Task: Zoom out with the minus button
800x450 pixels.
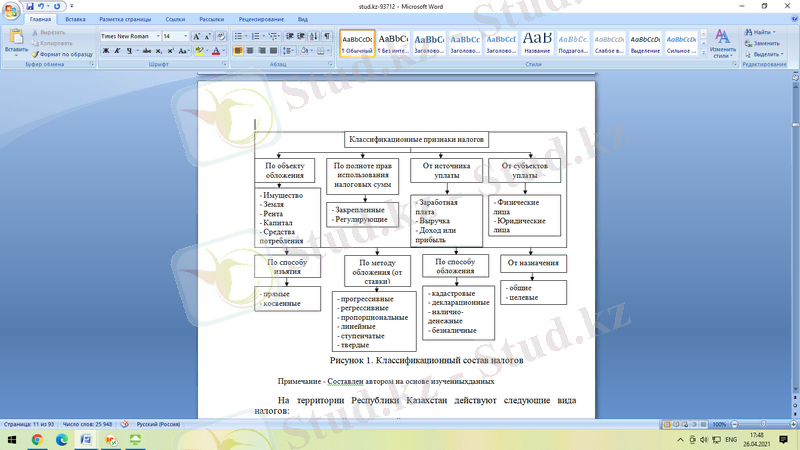Action: (735, 424)
